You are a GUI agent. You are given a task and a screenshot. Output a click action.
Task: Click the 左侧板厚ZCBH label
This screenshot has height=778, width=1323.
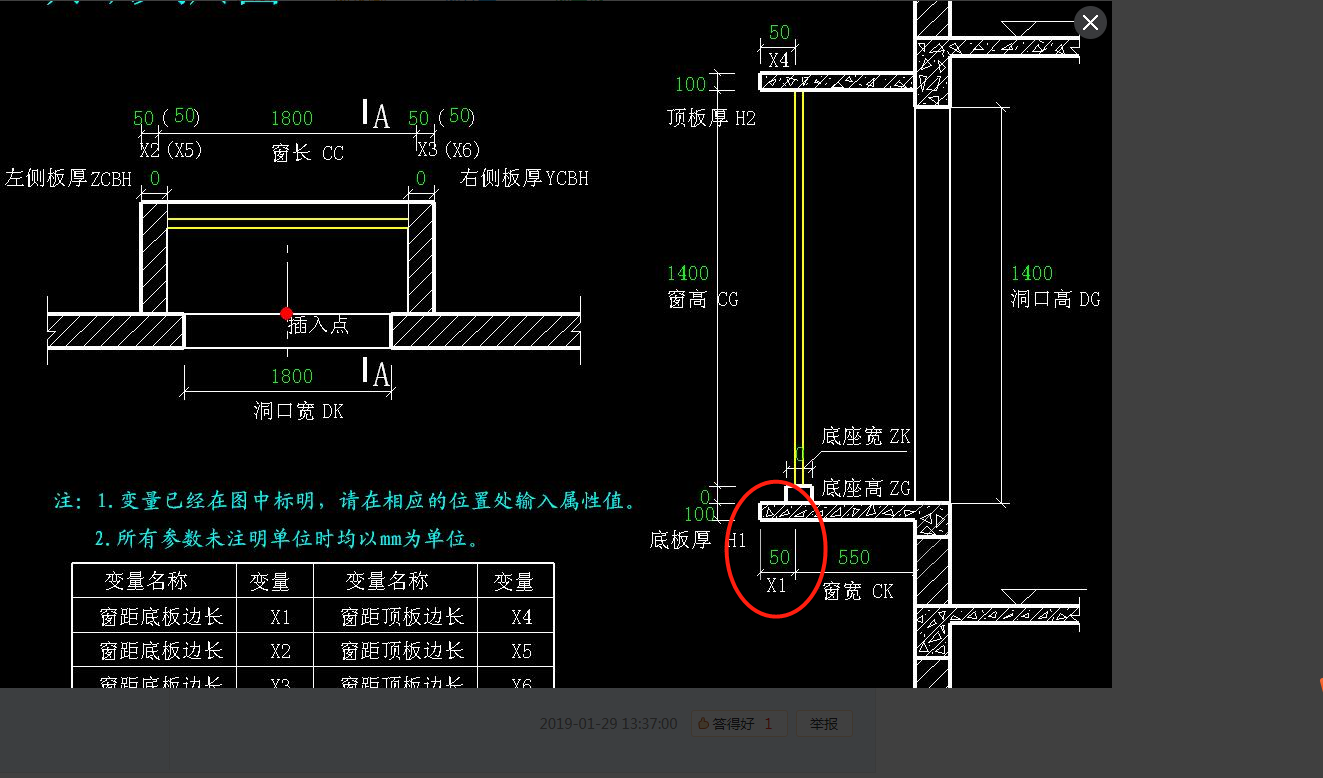(x=68, y=179)
